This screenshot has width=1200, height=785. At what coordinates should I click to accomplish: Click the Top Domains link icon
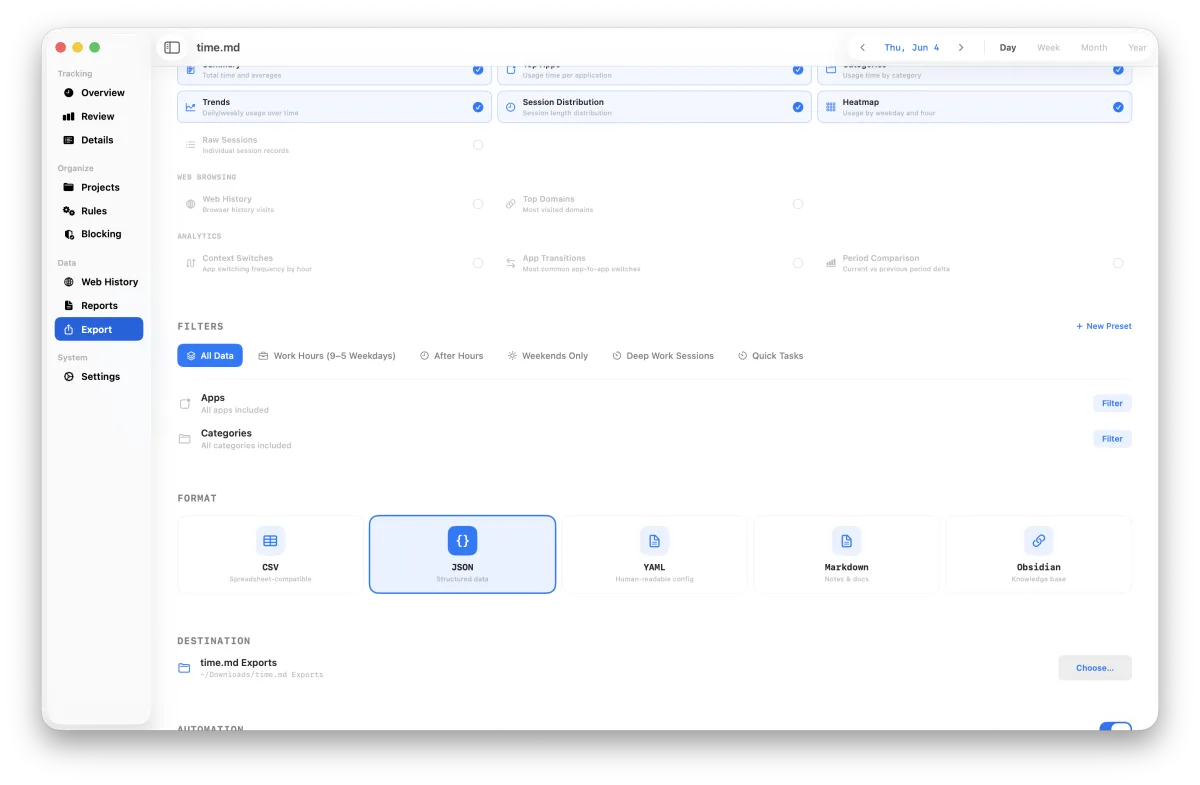pos(511,204)
